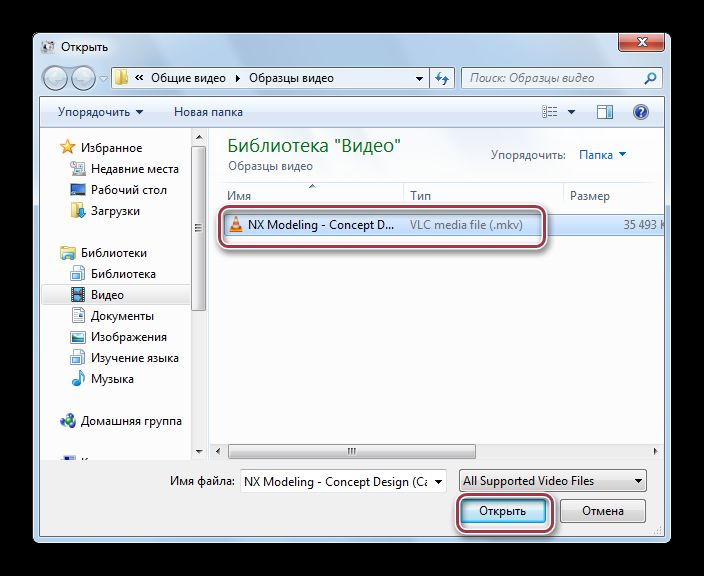The image size is (704, 576).
Task: Click Новая папка in the toolbar
Action: pos(209,112)
